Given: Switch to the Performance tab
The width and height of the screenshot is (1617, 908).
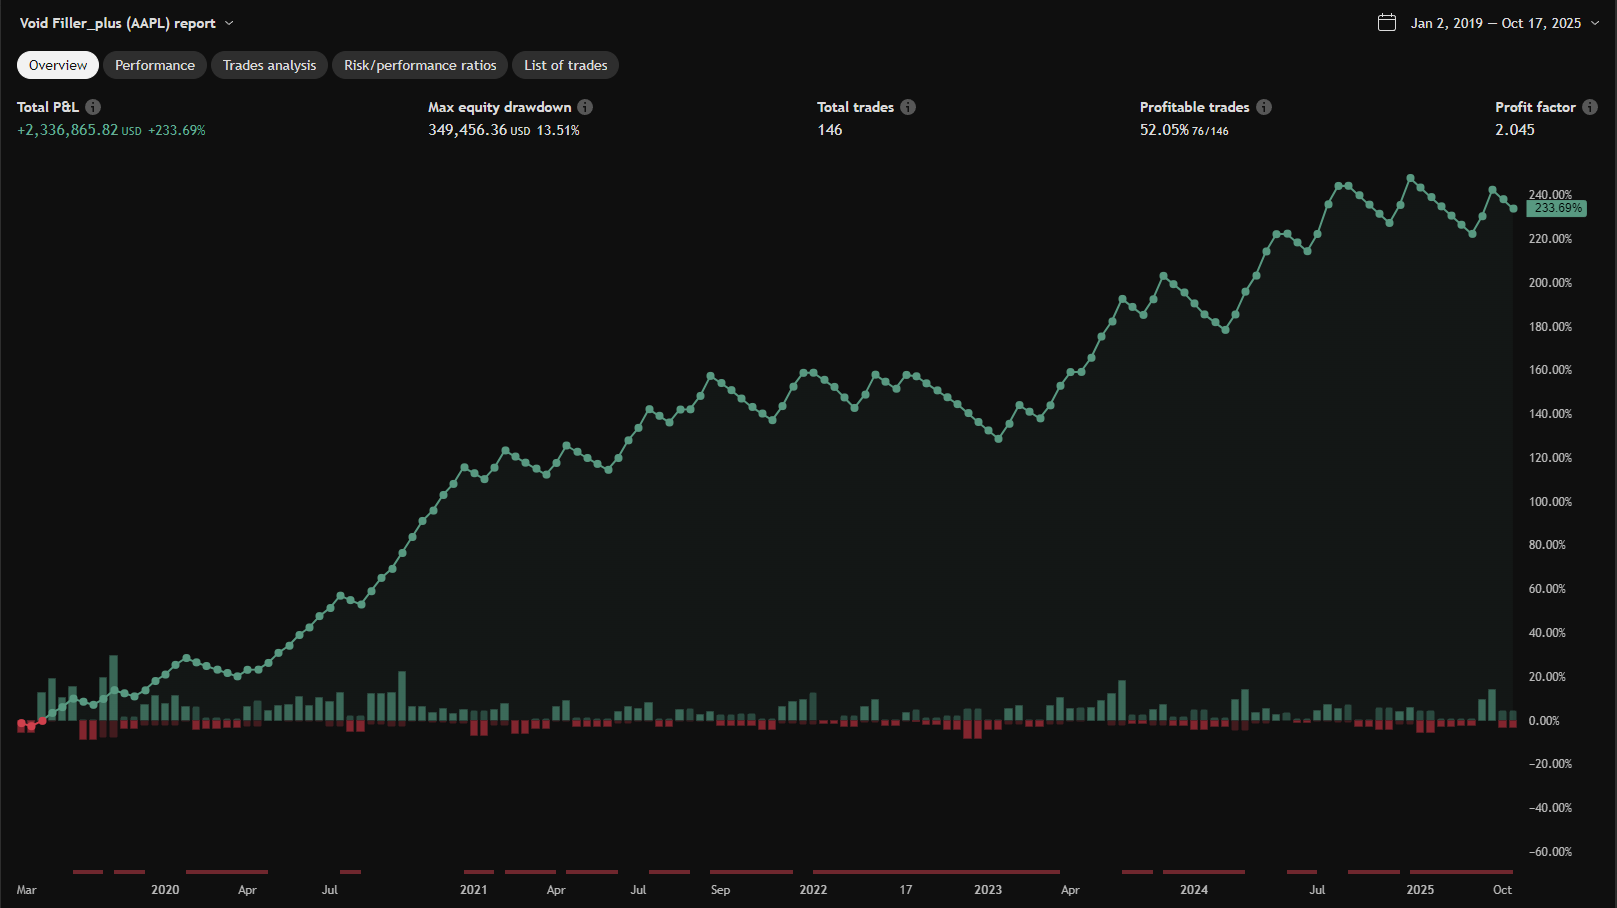Looking at the screenshot, I should point(155,65).
